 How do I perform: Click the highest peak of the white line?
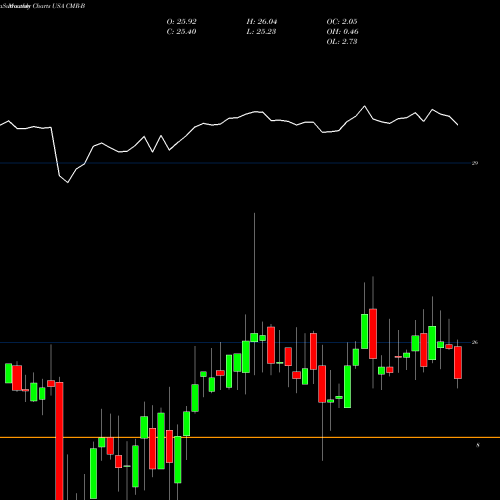point(364,106)
